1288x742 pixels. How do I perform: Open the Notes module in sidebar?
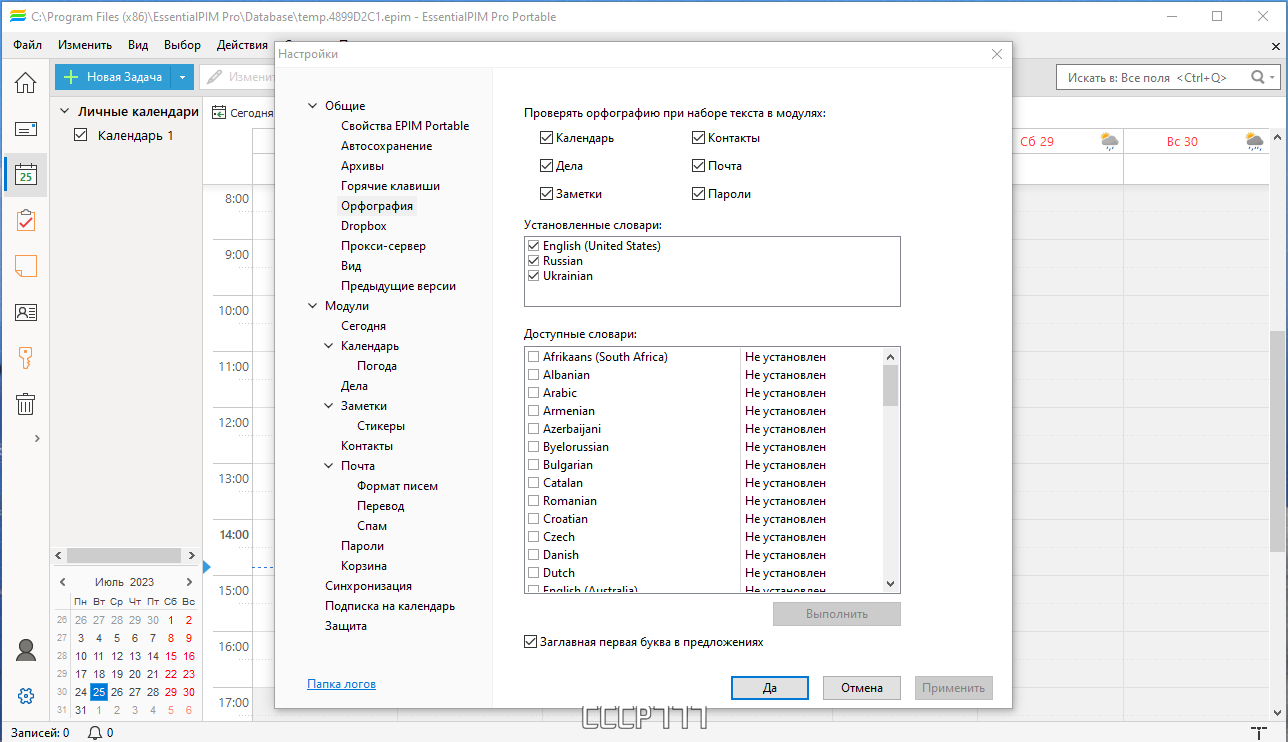pos(25,266)
